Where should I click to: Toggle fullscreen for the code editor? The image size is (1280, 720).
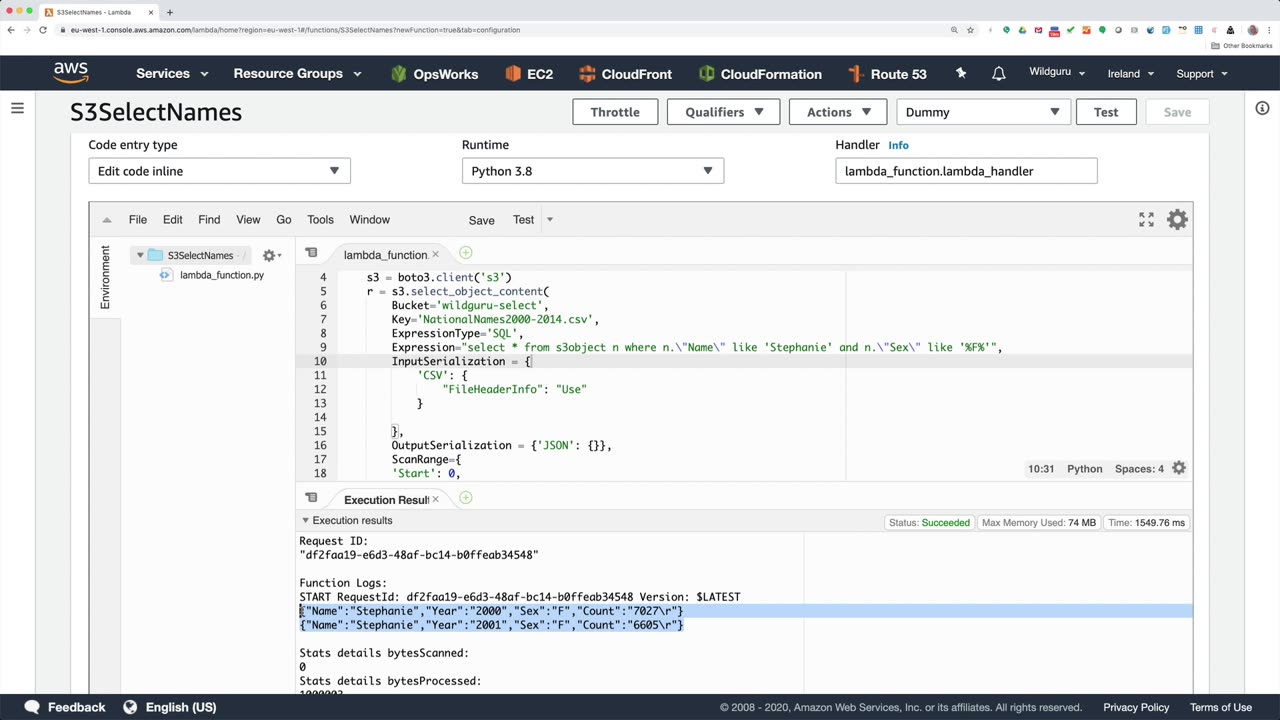pos(1146,220)
